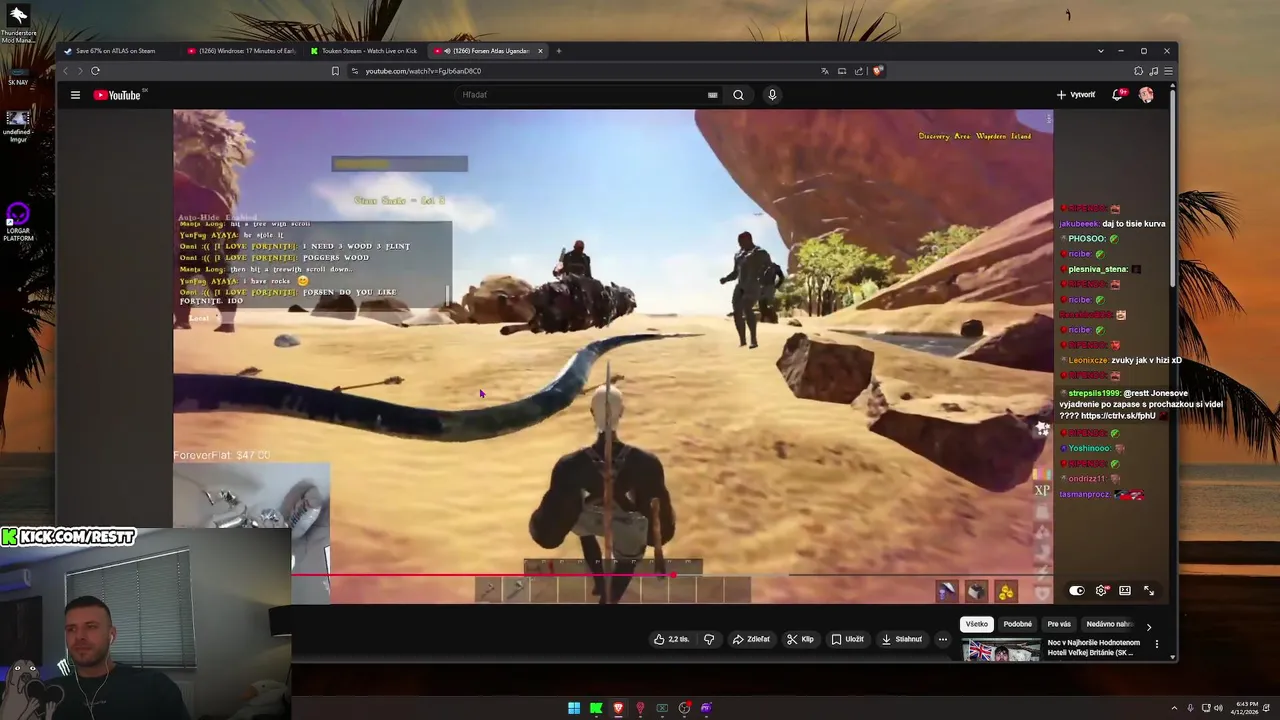Click the youtube.com URL in the address bar

coord(423,71)
